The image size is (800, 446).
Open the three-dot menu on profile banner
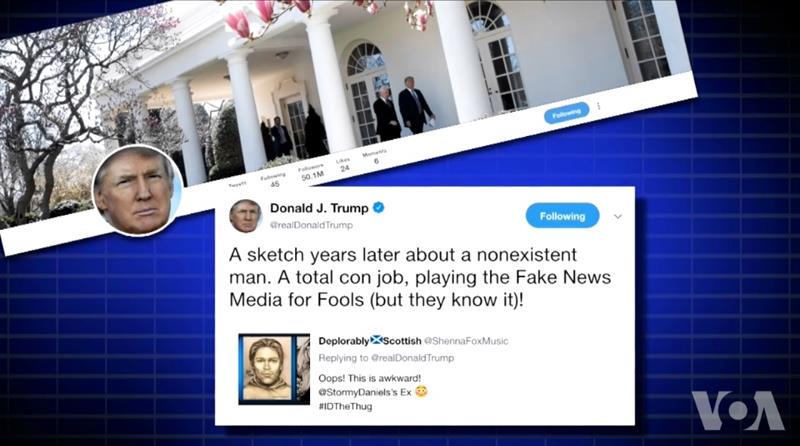coord(598,106)
